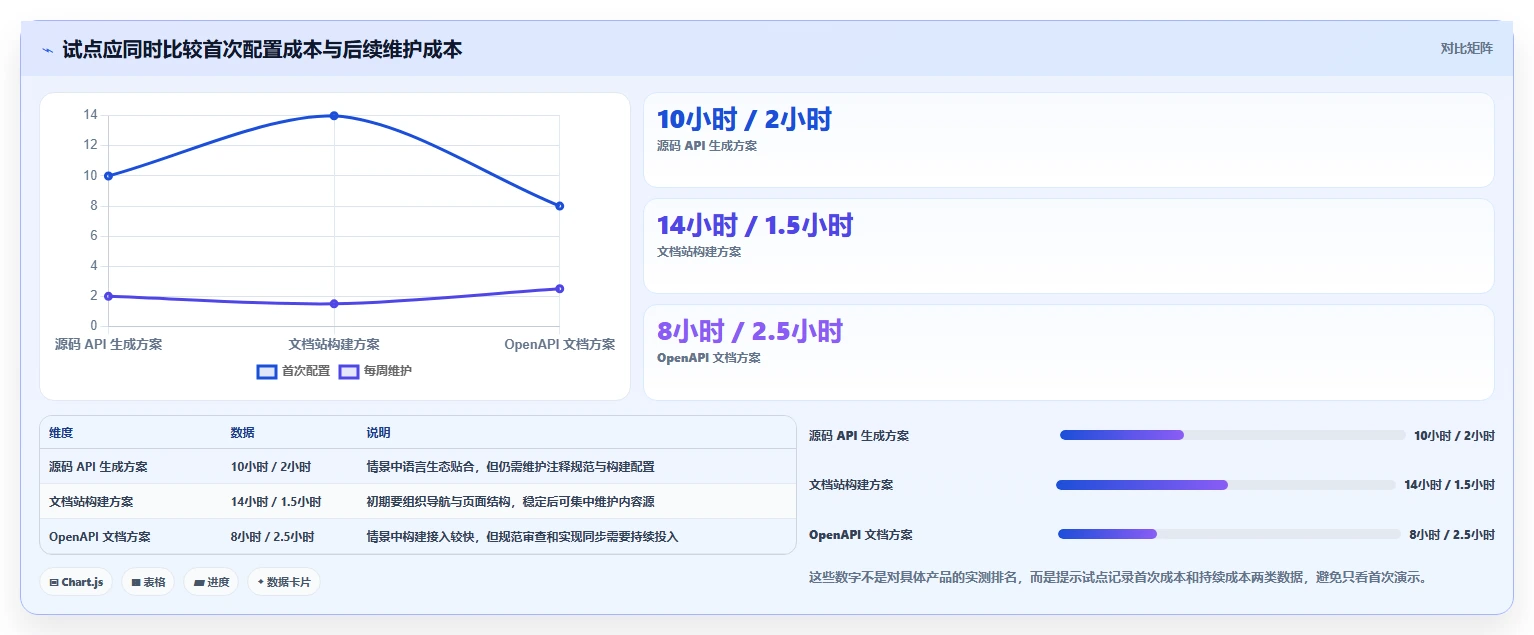The image size is (1534, 635).
Task: Open the 10小时 / 2小时 data card
Action: pos(1068,140)
